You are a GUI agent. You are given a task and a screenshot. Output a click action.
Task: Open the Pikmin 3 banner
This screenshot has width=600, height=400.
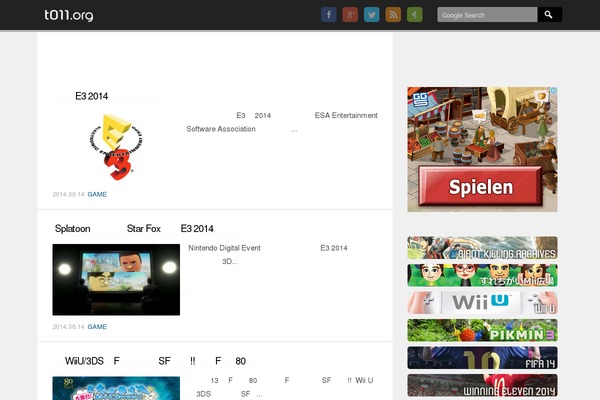[x=482, y=330]
